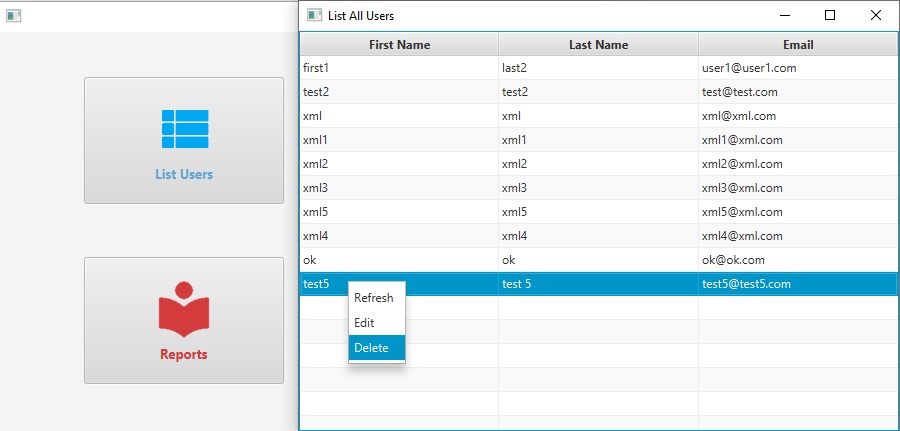Select the row with ok@ok.com
Image resolution: width=900 pixels, height=431 pixels.
[599, 260]
